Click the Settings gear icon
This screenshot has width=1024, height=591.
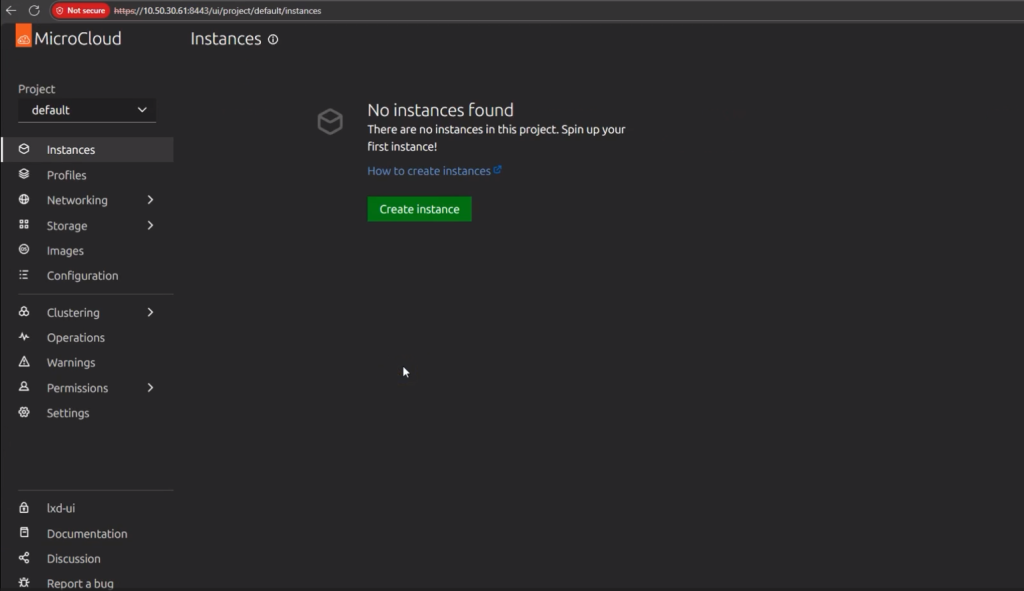click(24, 413)
